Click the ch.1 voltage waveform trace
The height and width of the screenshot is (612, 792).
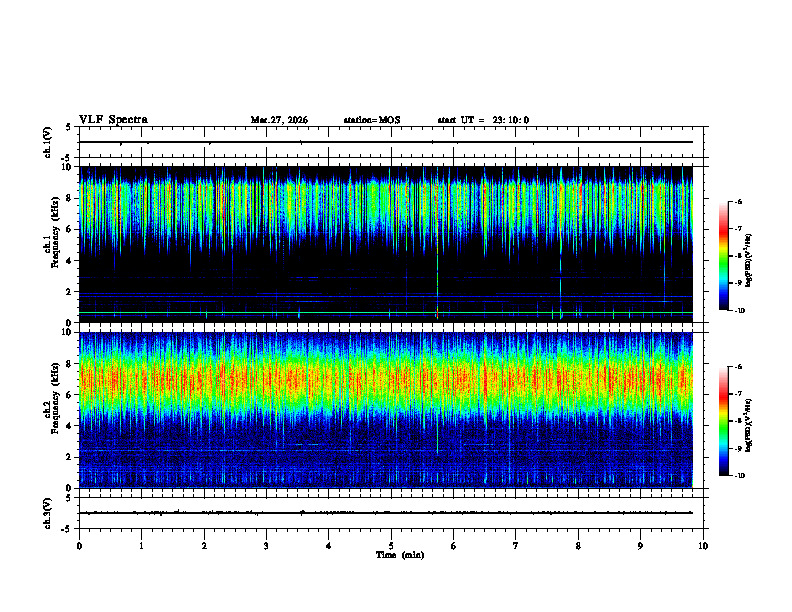click(386, 142)
